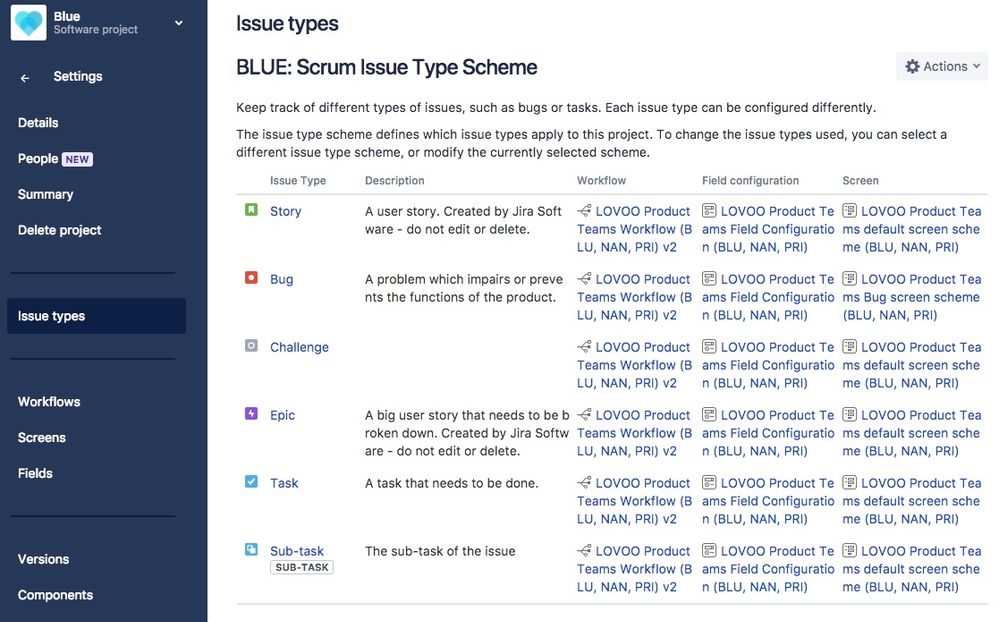Click screen scheme icon in Epic row
This screenshot has width=999, height=622.
(x=849, y=414)
